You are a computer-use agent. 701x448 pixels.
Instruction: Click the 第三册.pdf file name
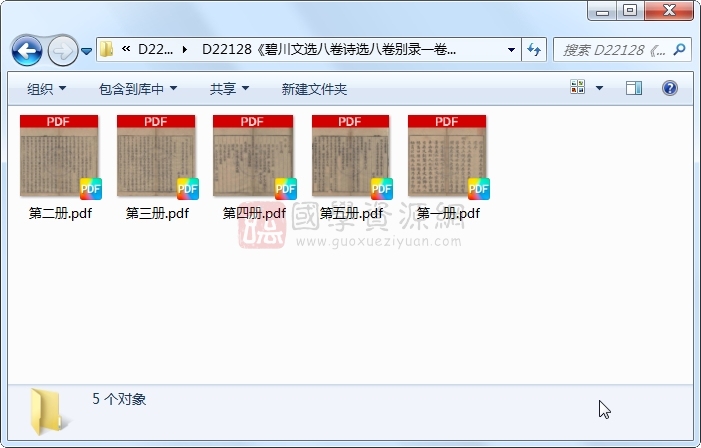pyautogui.click(x=157, y=213)
